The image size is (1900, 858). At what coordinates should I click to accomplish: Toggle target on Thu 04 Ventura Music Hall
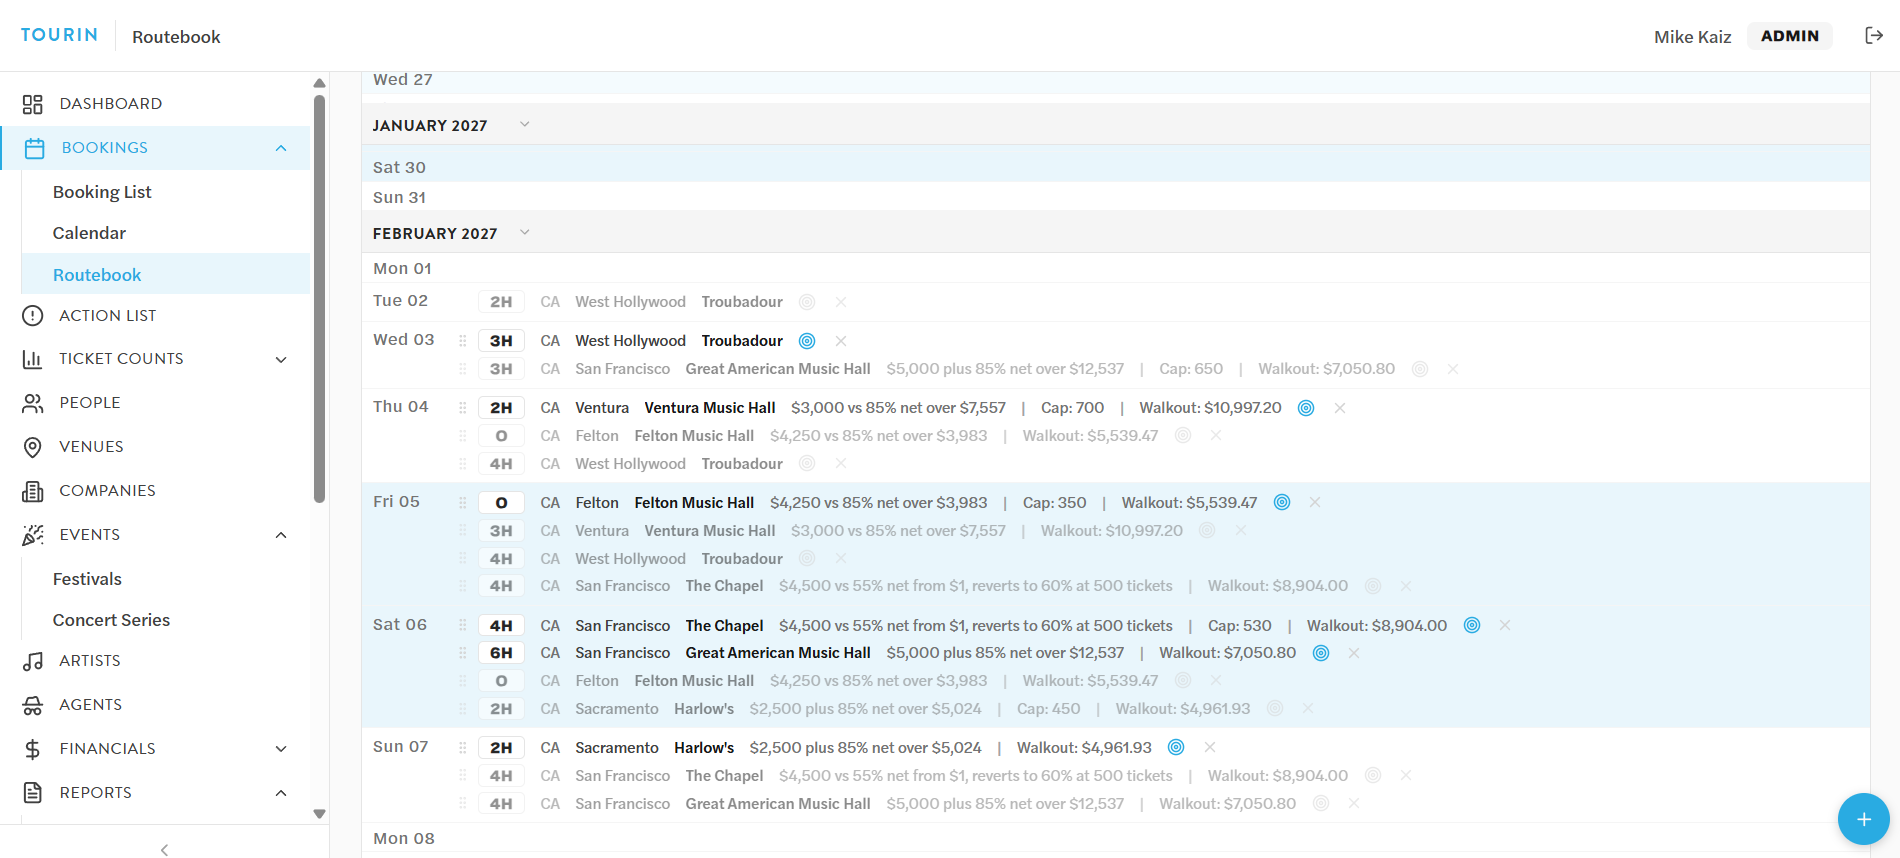[x=1306, y=408]
